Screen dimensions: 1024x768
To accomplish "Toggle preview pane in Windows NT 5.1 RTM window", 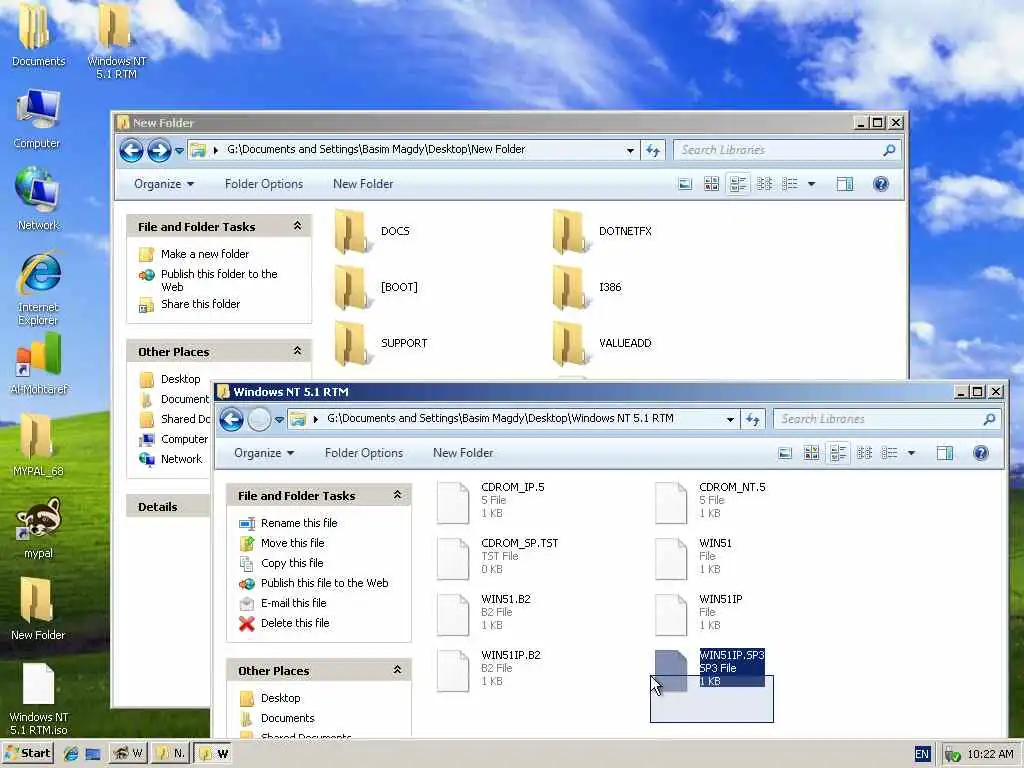I will 944,453.
